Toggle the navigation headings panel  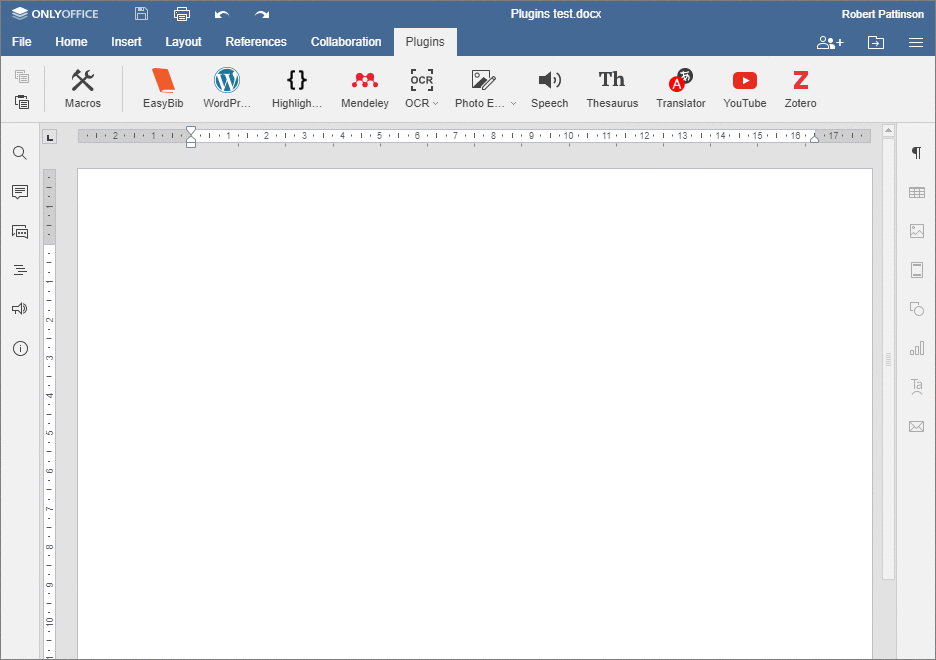[x=19, y=269]
